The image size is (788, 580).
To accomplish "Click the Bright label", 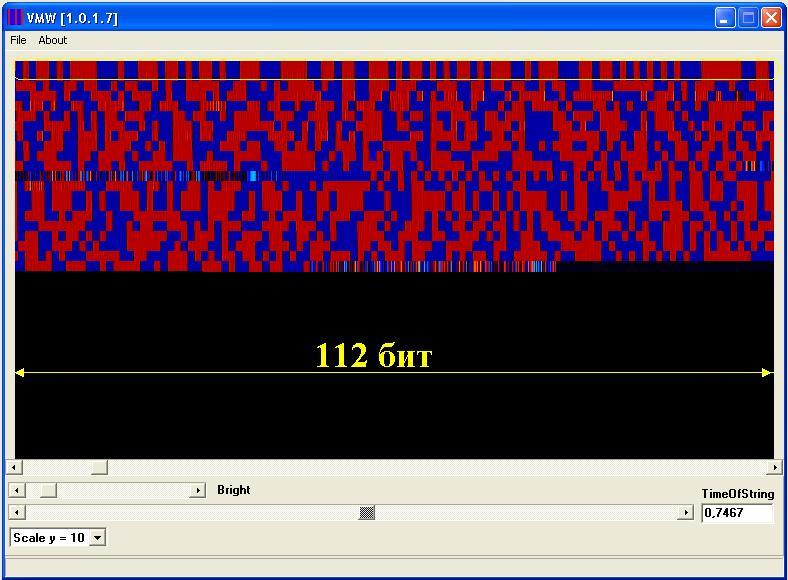I will point(234,490).
